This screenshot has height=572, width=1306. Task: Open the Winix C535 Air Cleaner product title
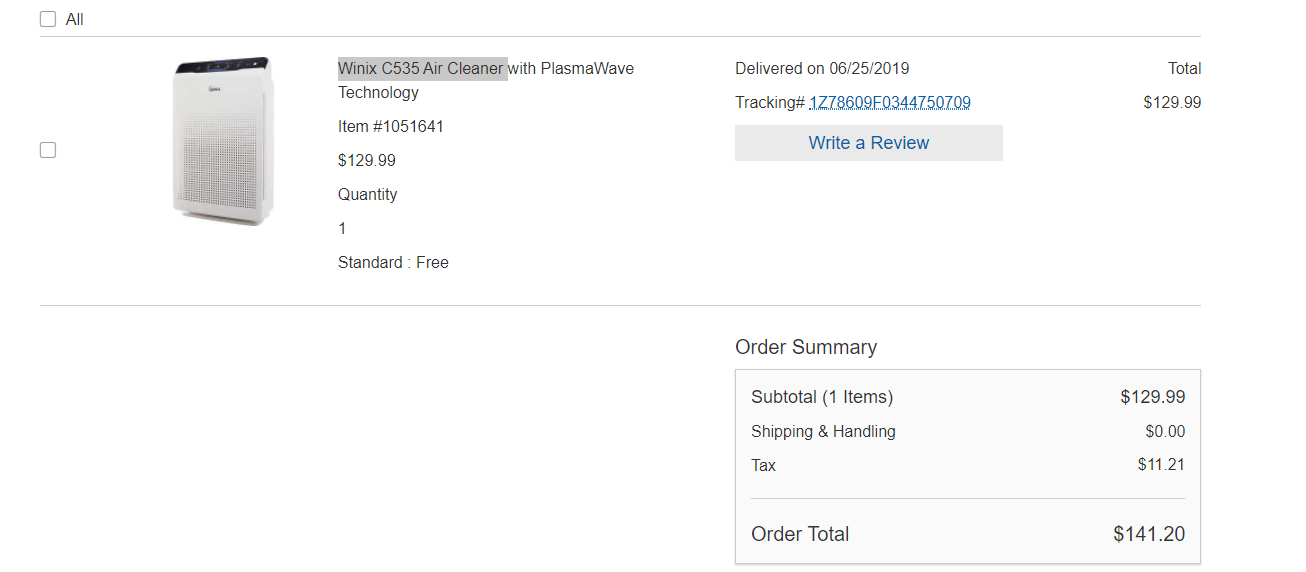coord(485,69)
